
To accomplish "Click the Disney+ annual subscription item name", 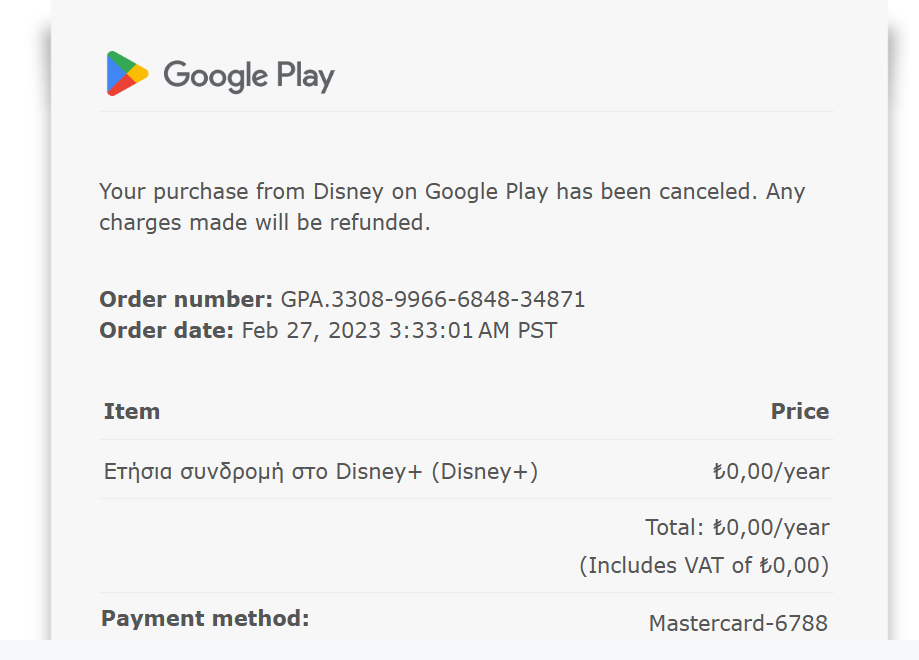I will point(321,471).
